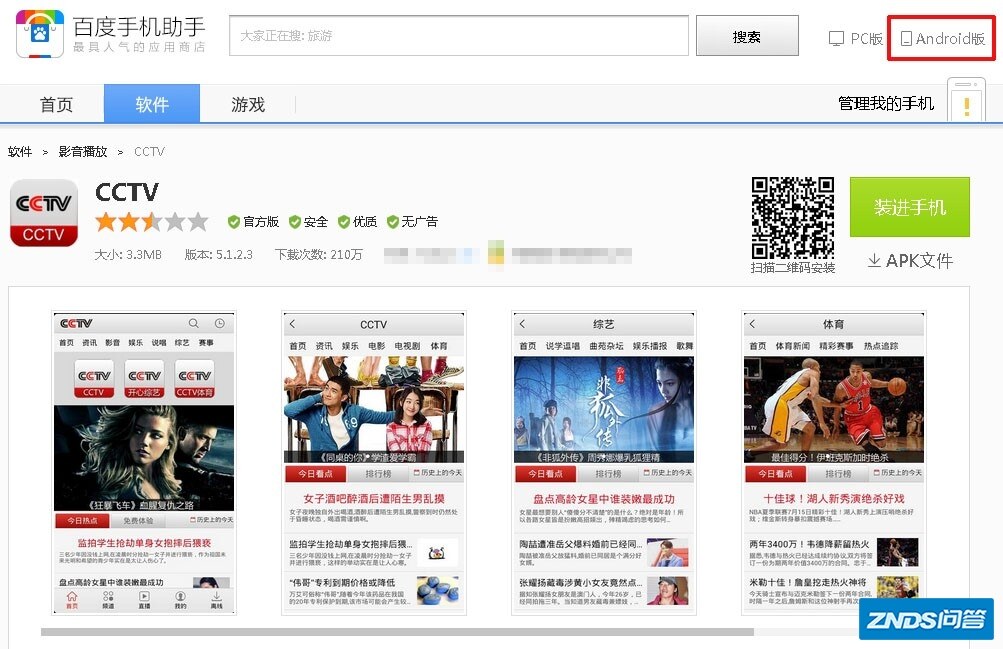Open second screenshot titled CCTV
The width and height of the screenshot is (1003, 649).
point(374,463)
